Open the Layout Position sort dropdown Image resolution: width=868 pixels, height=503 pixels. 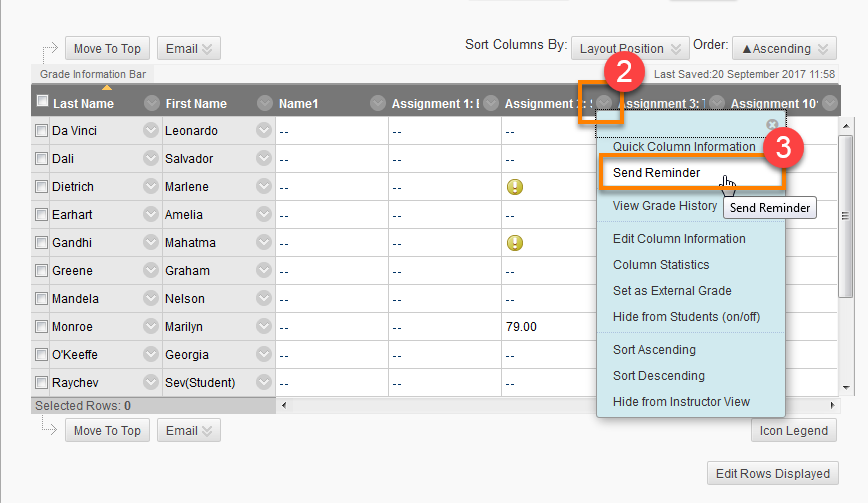tap(630, 48)
